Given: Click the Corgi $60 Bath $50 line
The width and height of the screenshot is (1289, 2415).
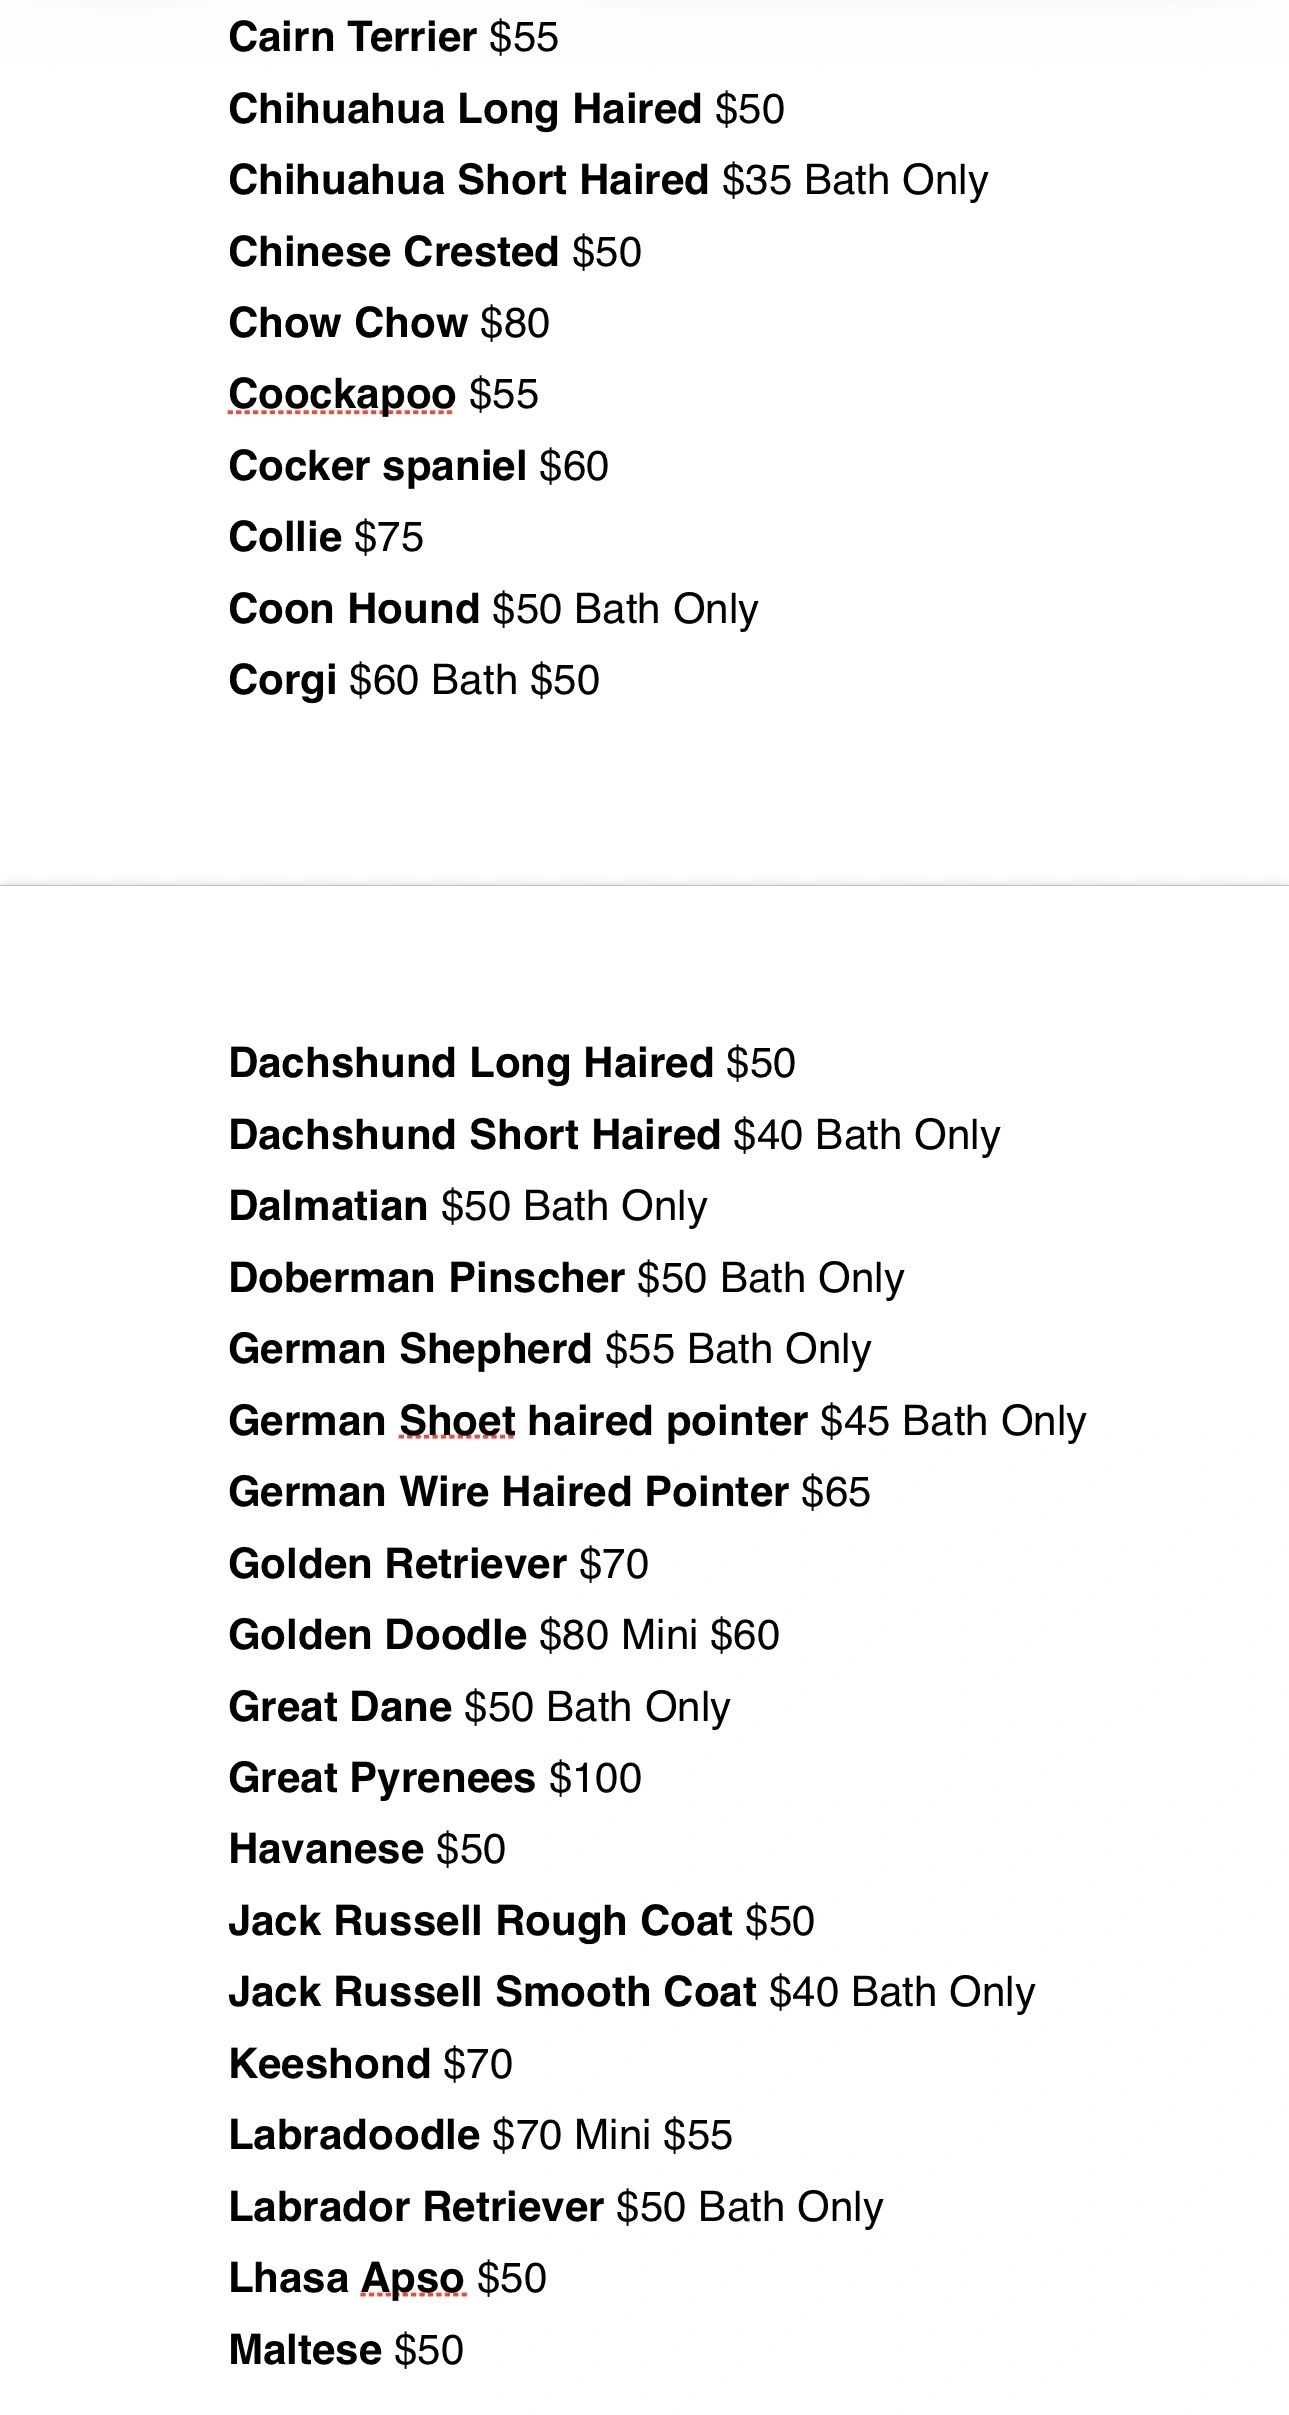Looking at the screenshot, I should tap(414, 681).
